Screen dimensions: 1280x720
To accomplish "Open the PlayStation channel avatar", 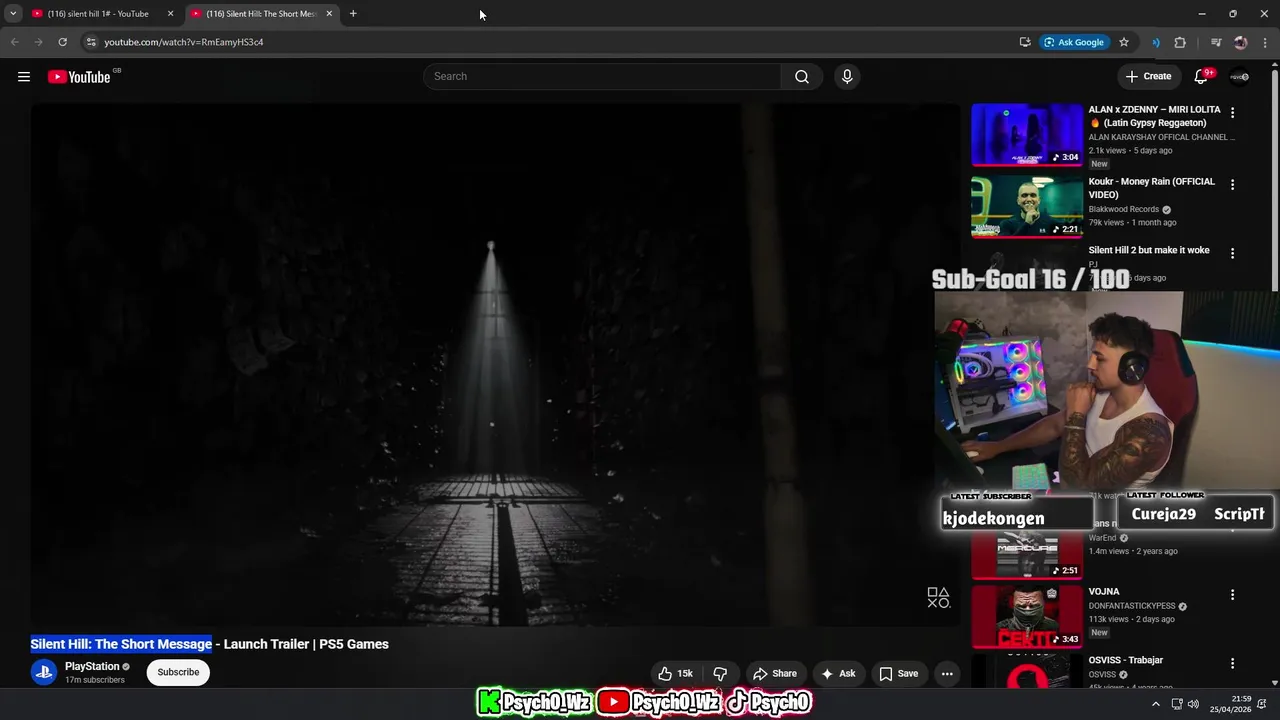I will point(44,672).
